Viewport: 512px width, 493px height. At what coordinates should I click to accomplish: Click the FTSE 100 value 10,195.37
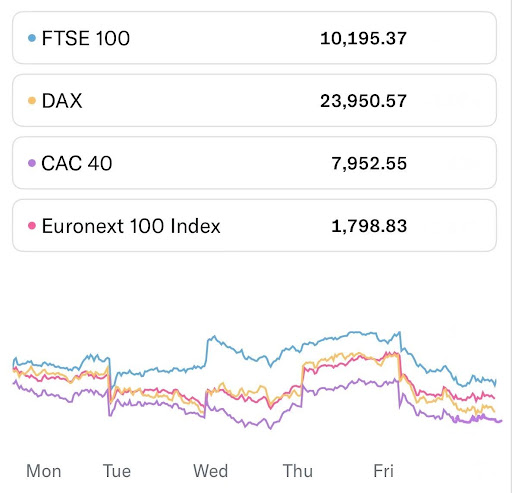pyautogui.click(x=363, y=38)
